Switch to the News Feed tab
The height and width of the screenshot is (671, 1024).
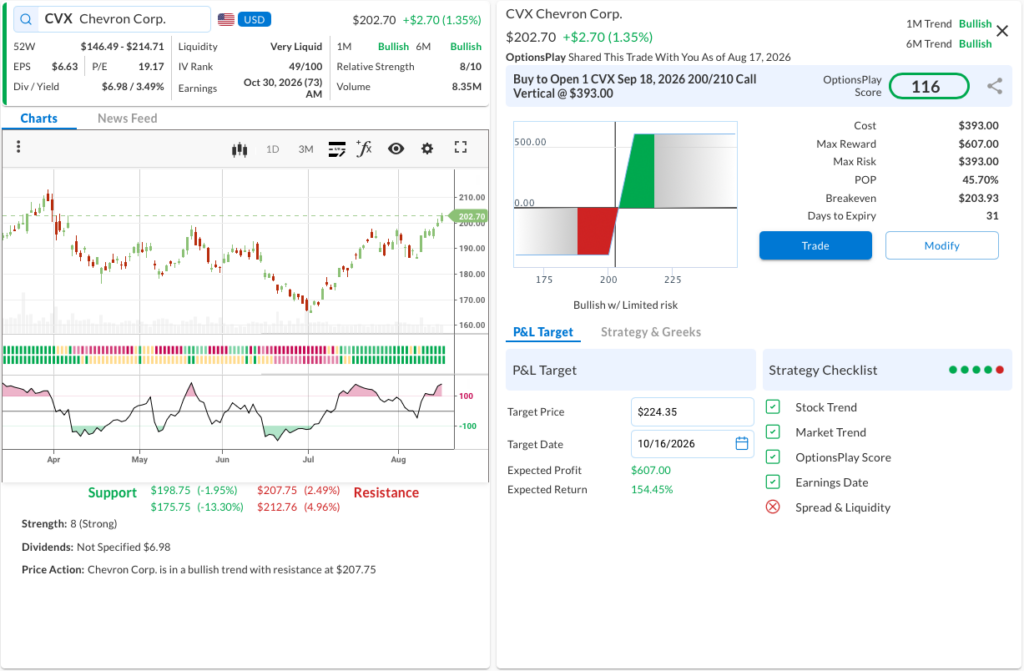(127, 118)
